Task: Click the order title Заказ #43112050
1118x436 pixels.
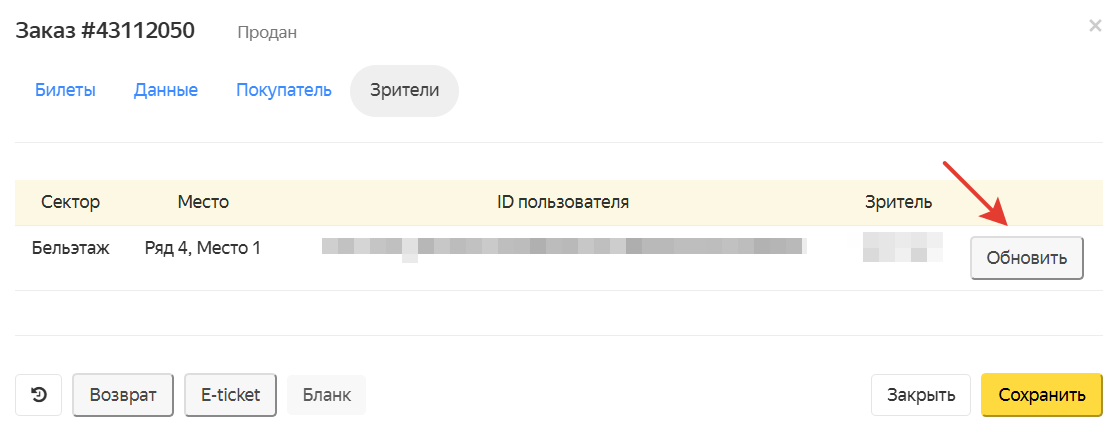Action: click(105, 31)
